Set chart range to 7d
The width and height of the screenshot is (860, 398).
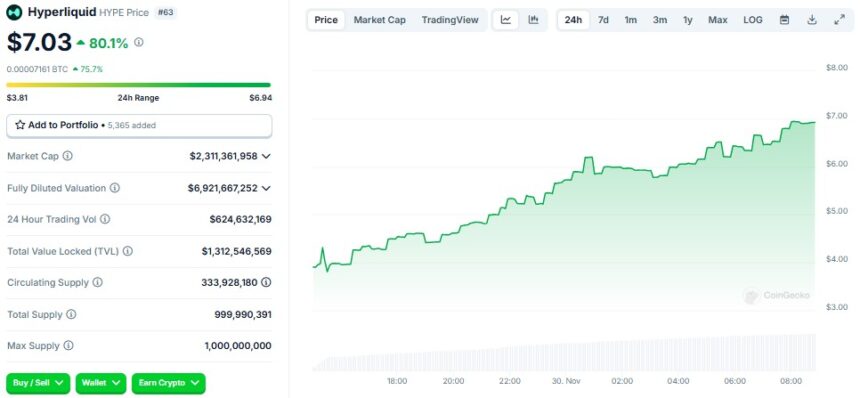[x=603, y=20]
